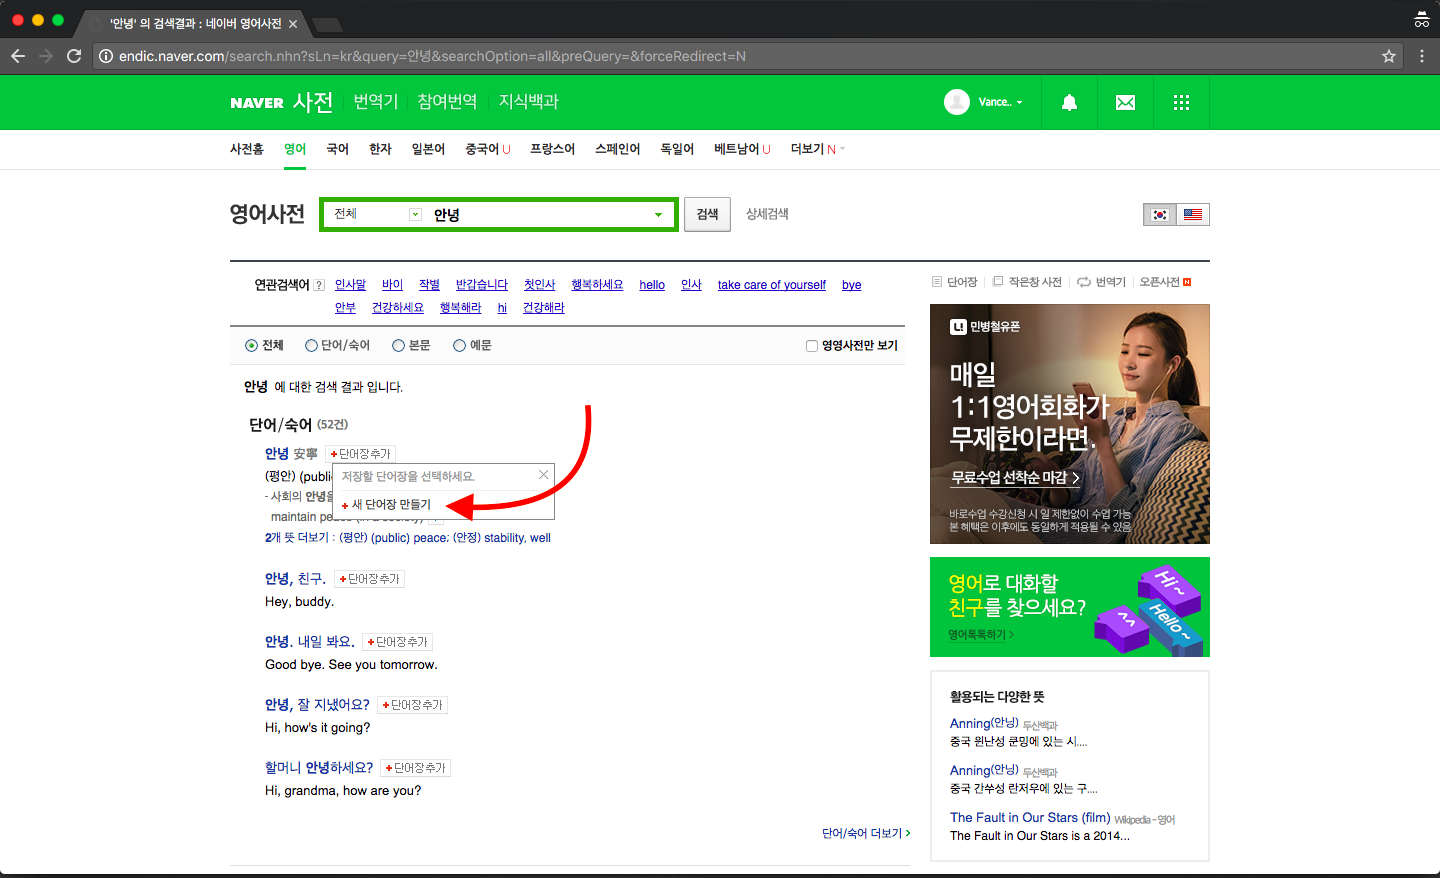Add '할머니 안녕하세요?' to 단어장
1440x878 pixels.
tap(415, 768)
